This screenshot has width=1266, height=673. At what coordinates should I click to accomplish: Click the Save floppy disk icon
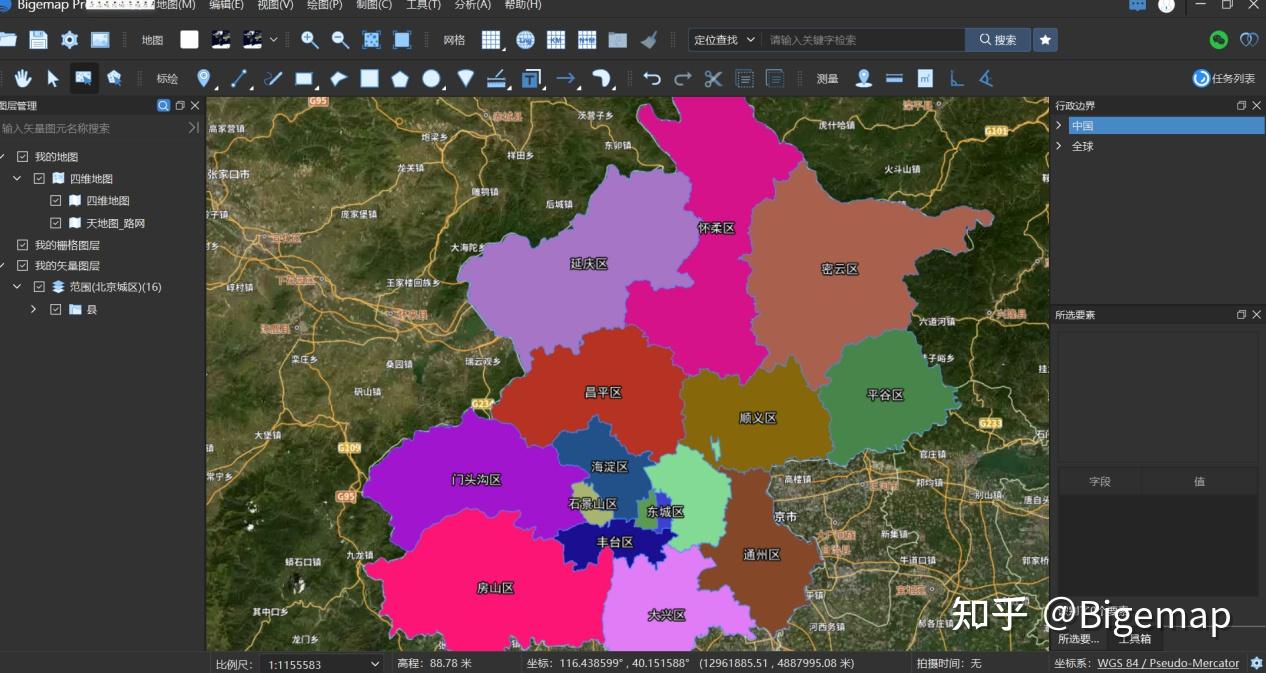click(x=38, y=40)
